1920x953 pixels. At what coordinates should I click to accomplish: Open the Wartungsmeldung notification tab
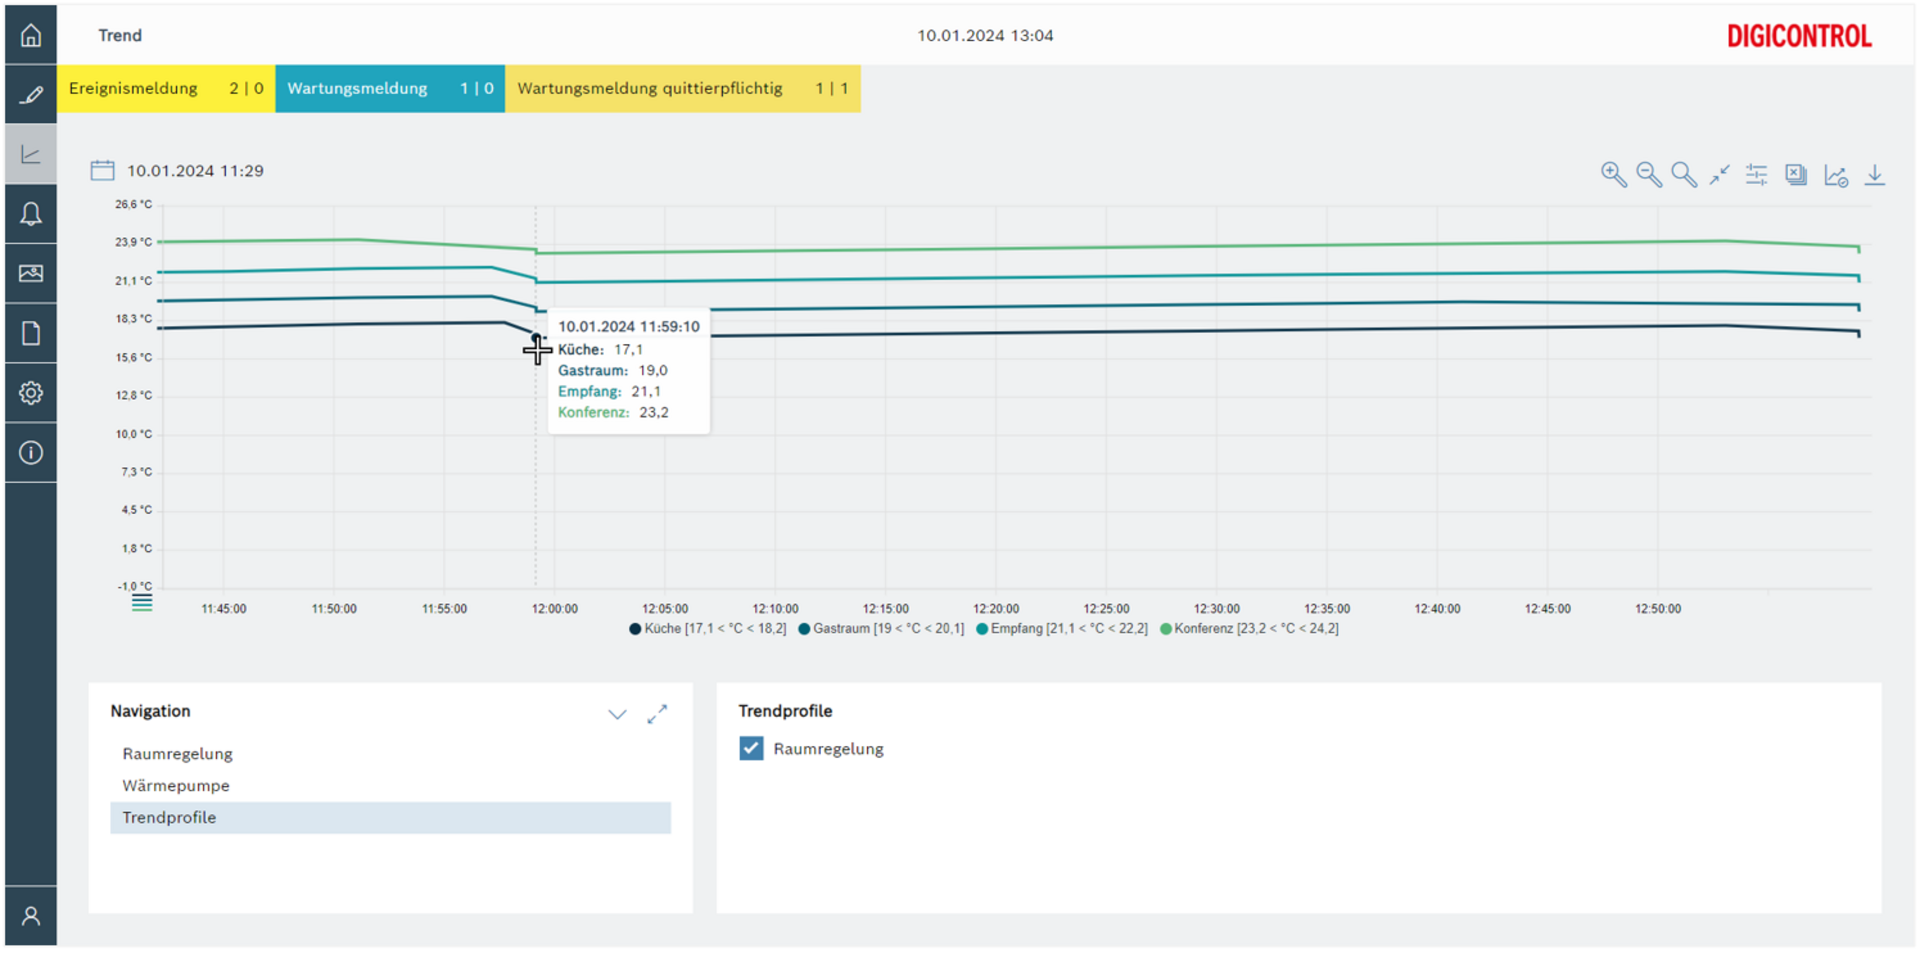(389, 88)
